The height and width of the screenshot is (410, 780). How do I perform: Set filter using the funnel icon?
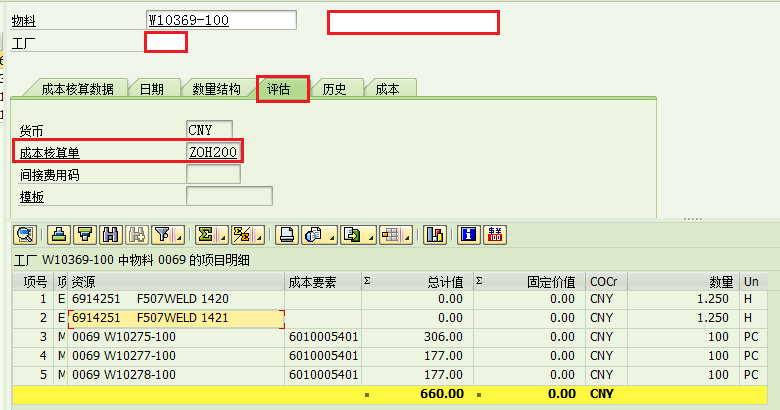[x=163, y=234]
